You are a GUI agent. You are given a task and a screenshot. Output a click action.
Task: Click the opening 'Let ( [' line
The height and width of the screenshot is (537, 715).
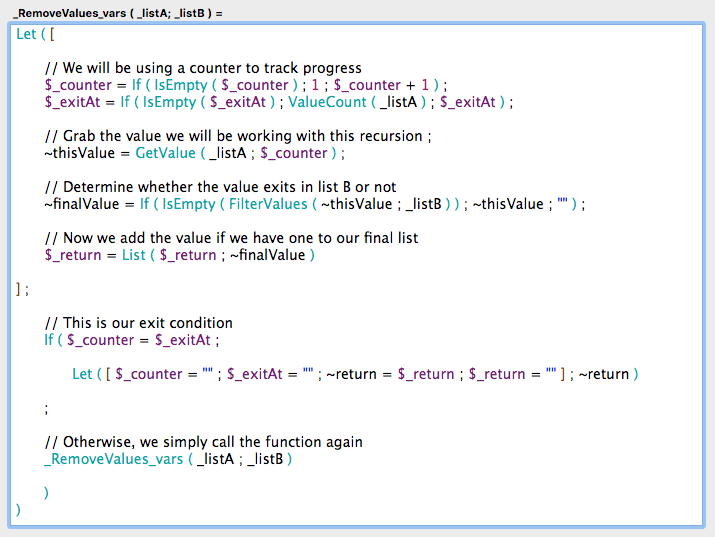(x=35, y=34)
